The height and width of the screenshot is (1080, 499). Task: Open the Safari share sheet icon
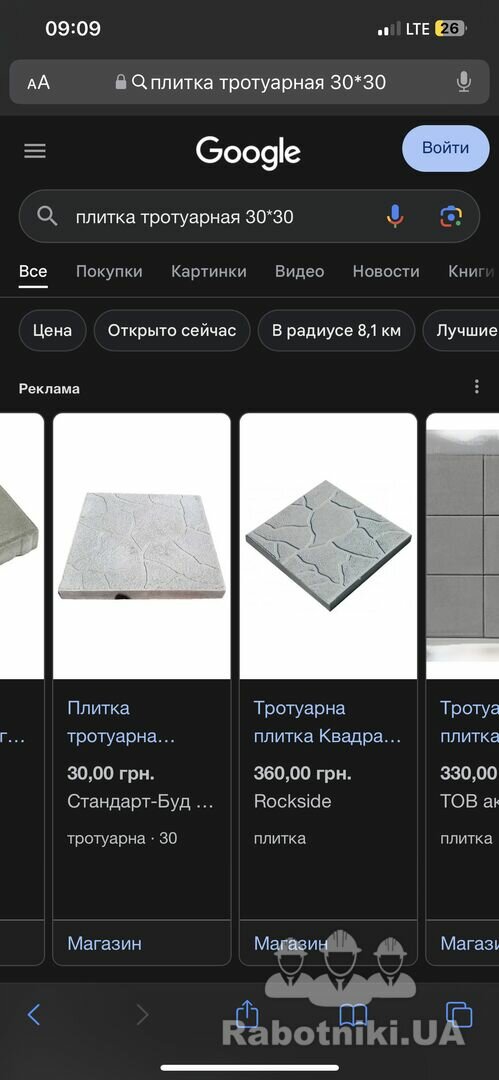pos(247,1012)
